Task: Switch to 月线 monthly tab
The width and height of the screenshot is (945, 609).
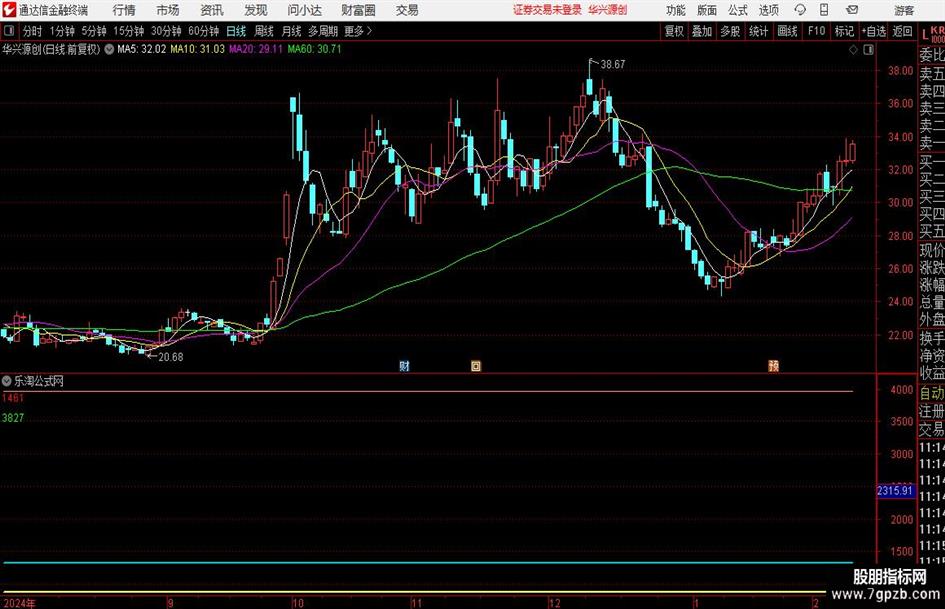Action: click(x=291, y=31)
